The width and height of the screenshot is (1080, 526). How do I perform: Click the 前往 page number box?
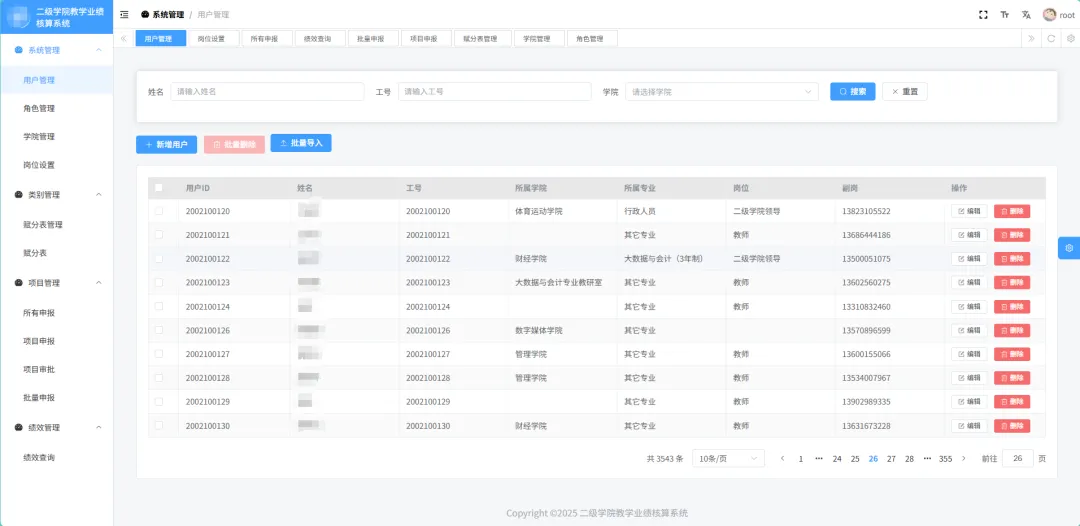tap(1018, 459)
